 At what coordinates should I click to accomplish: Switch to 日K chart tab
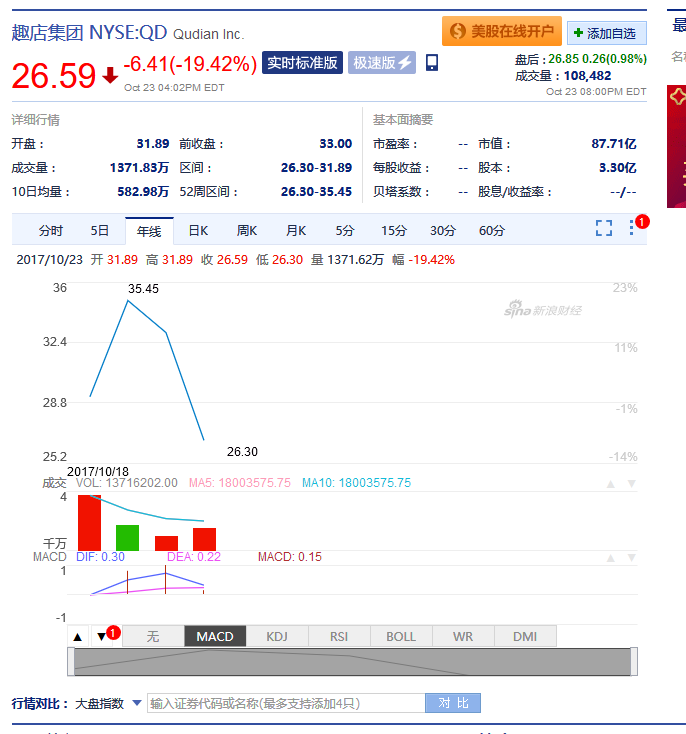tap(198, 230)
